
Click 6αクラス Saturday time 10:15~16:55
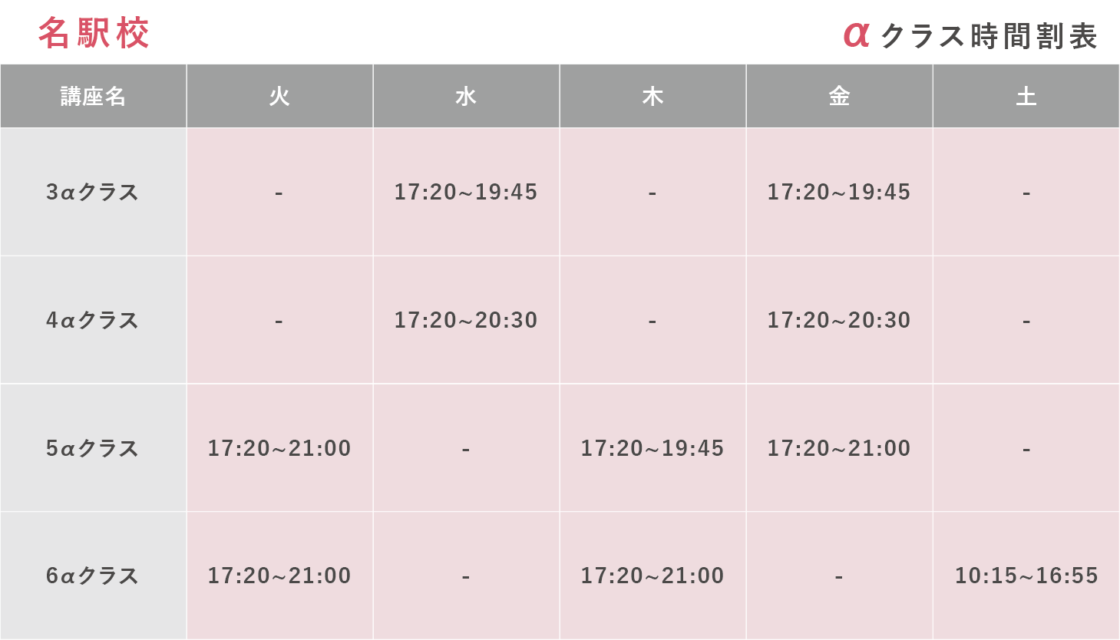(1026, 577)
